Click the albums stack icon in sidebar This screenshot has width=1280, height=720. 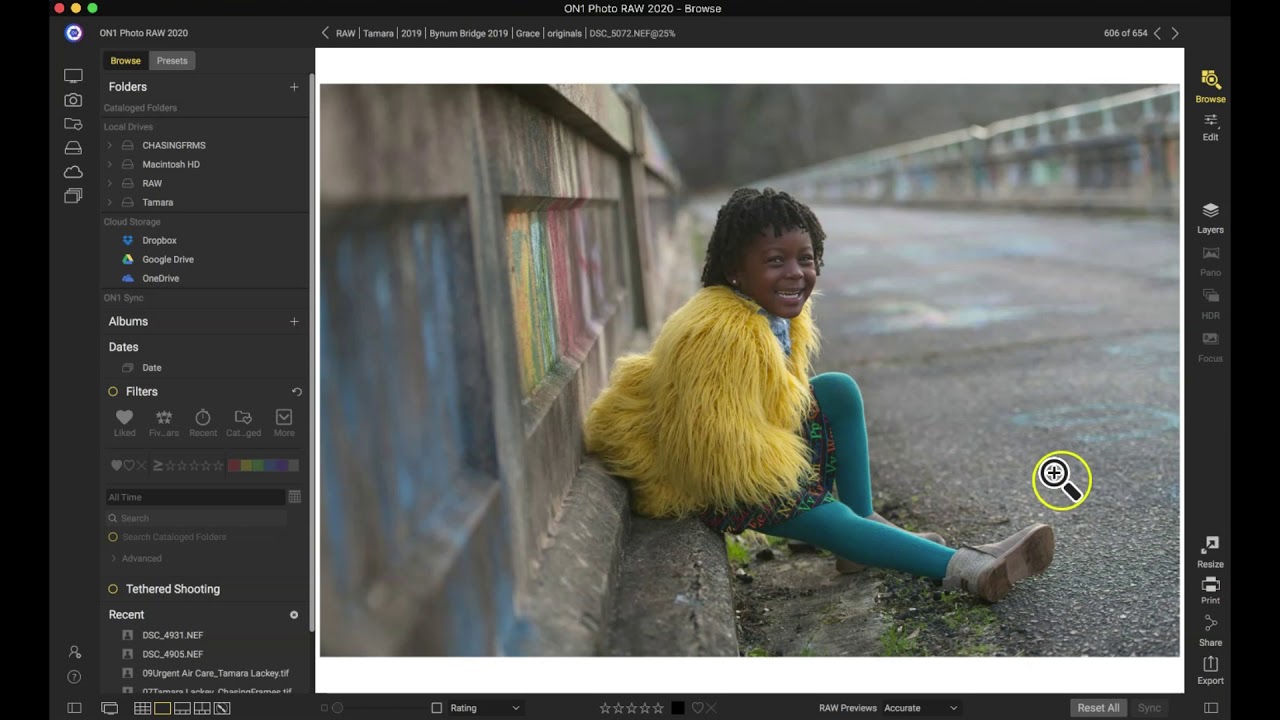73,196
